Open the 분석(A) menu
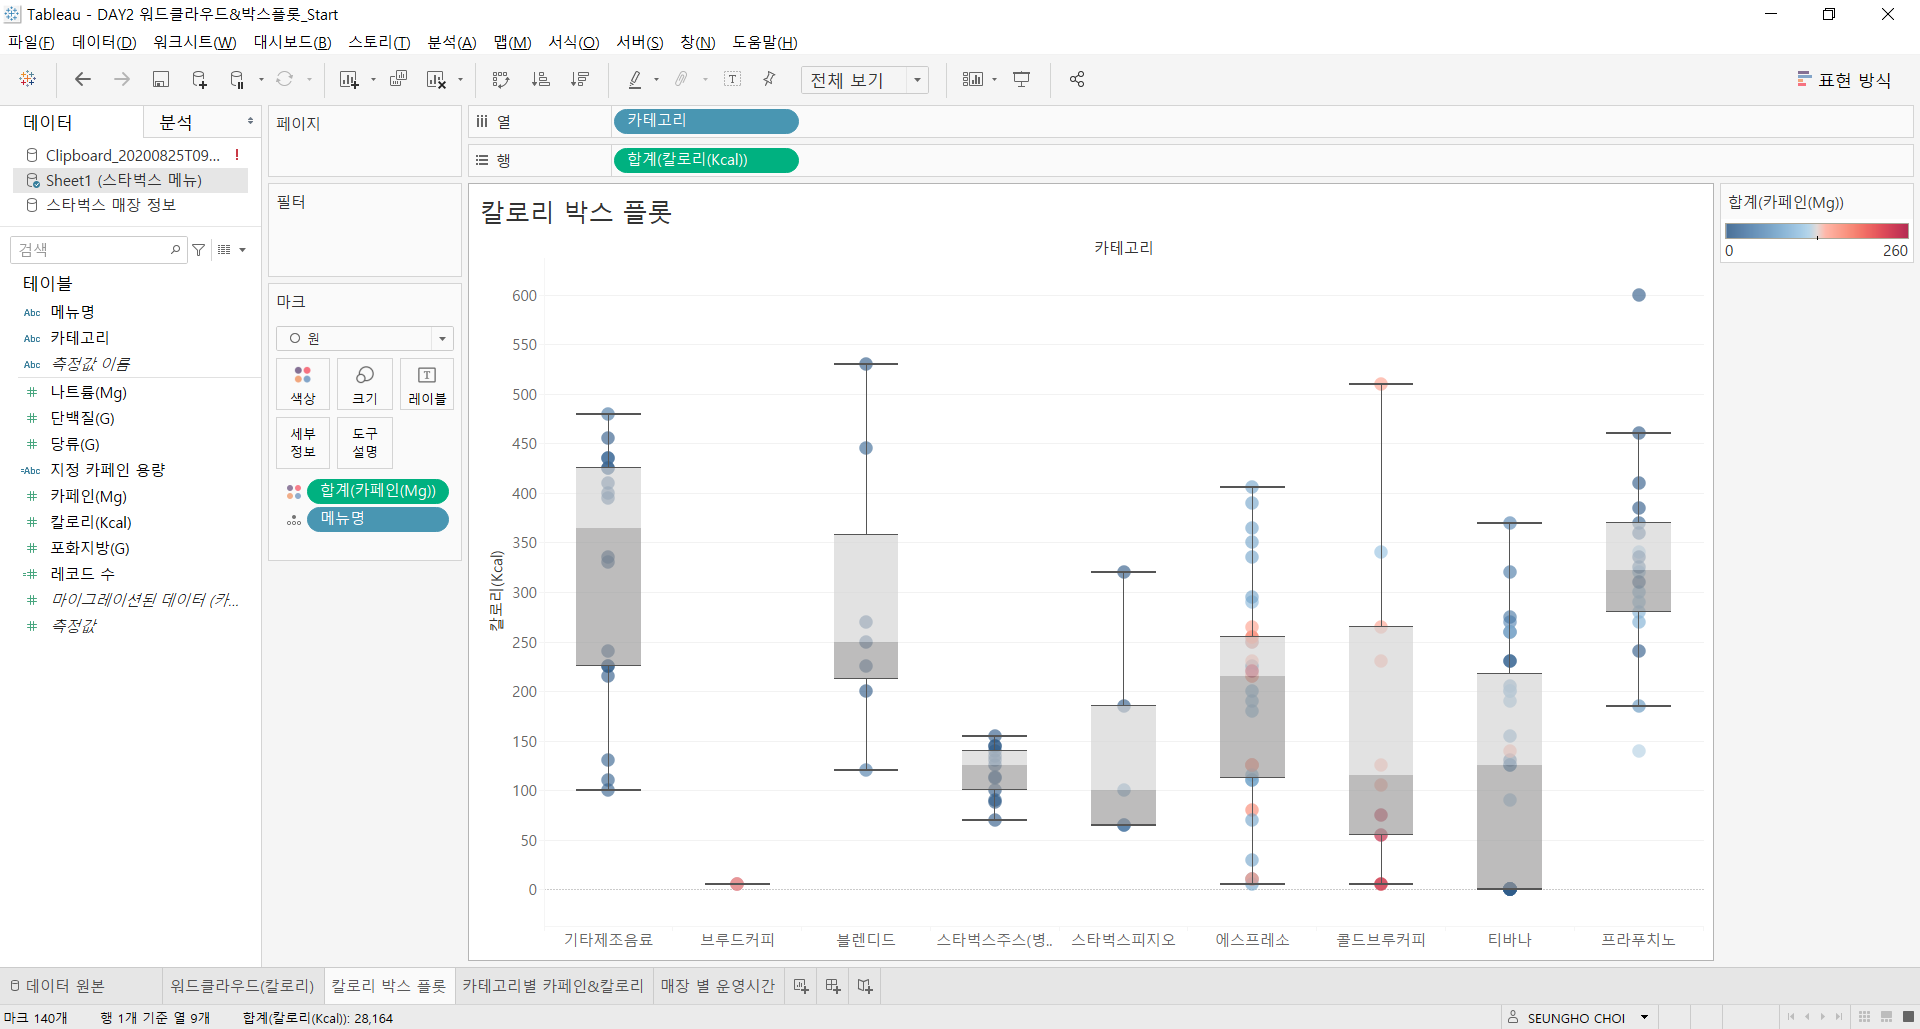 pyautogui.click(x=452, y=42)
